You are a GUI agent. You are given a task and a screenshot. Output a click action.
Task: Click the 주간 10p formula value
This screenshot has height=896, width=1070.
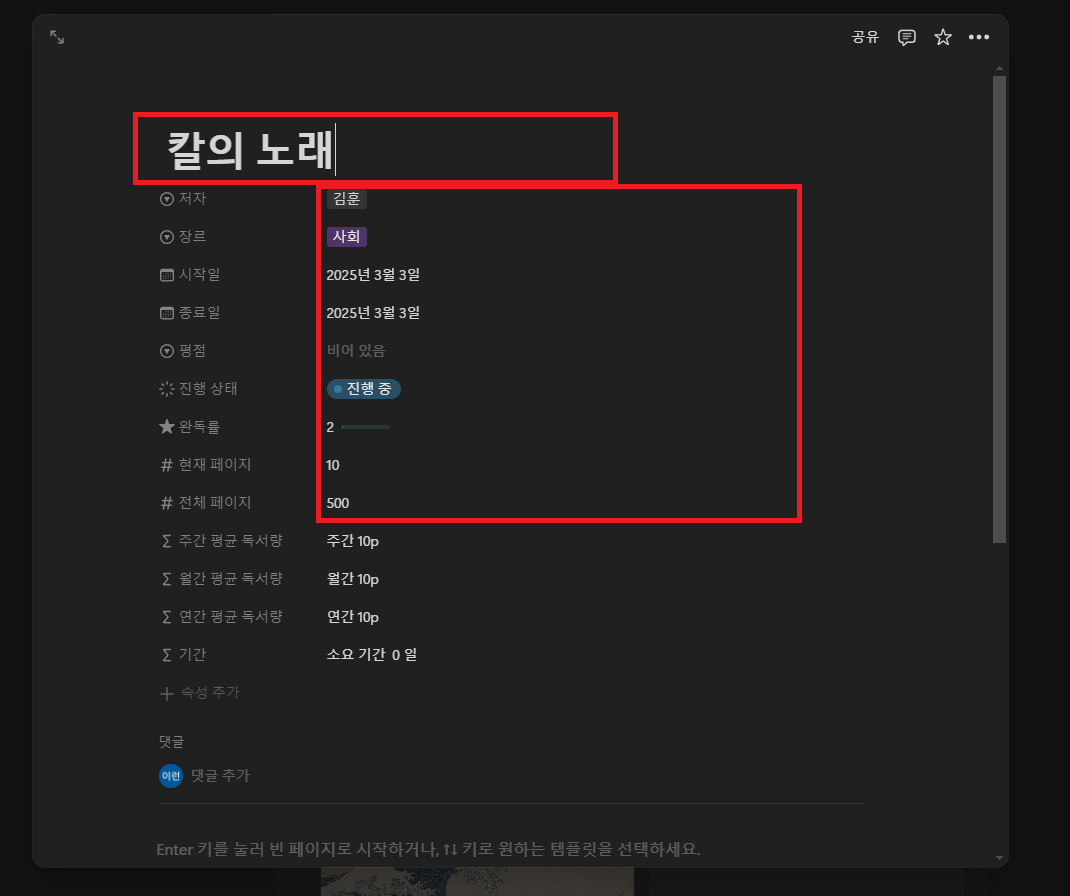[x=353, y=541]
